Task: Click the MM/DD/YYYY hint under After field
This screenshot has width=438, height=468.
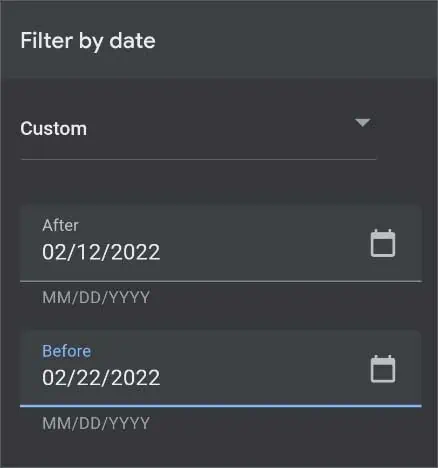Action: pos(96,297)
